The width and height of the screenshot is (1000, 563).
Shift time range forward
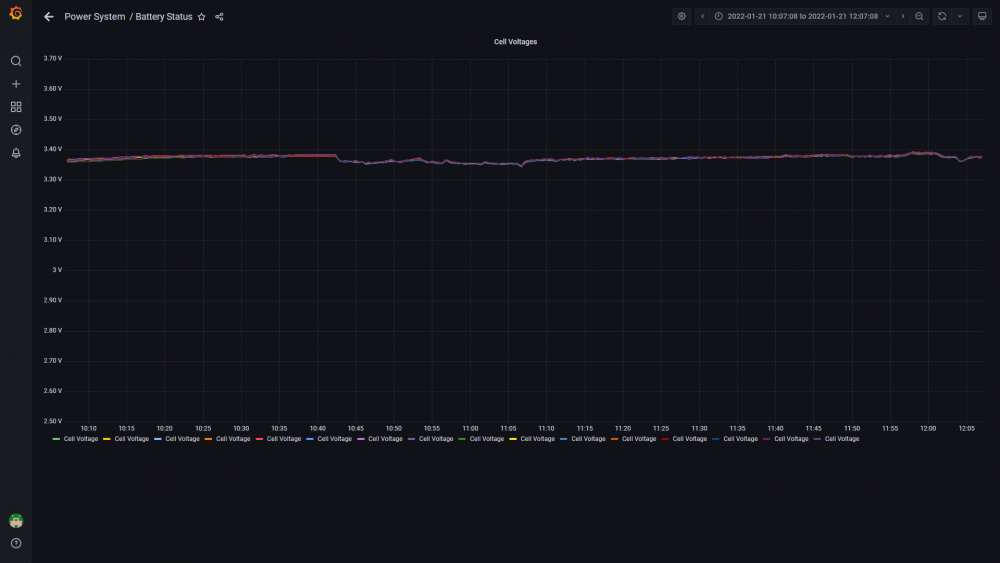(902, 17)
